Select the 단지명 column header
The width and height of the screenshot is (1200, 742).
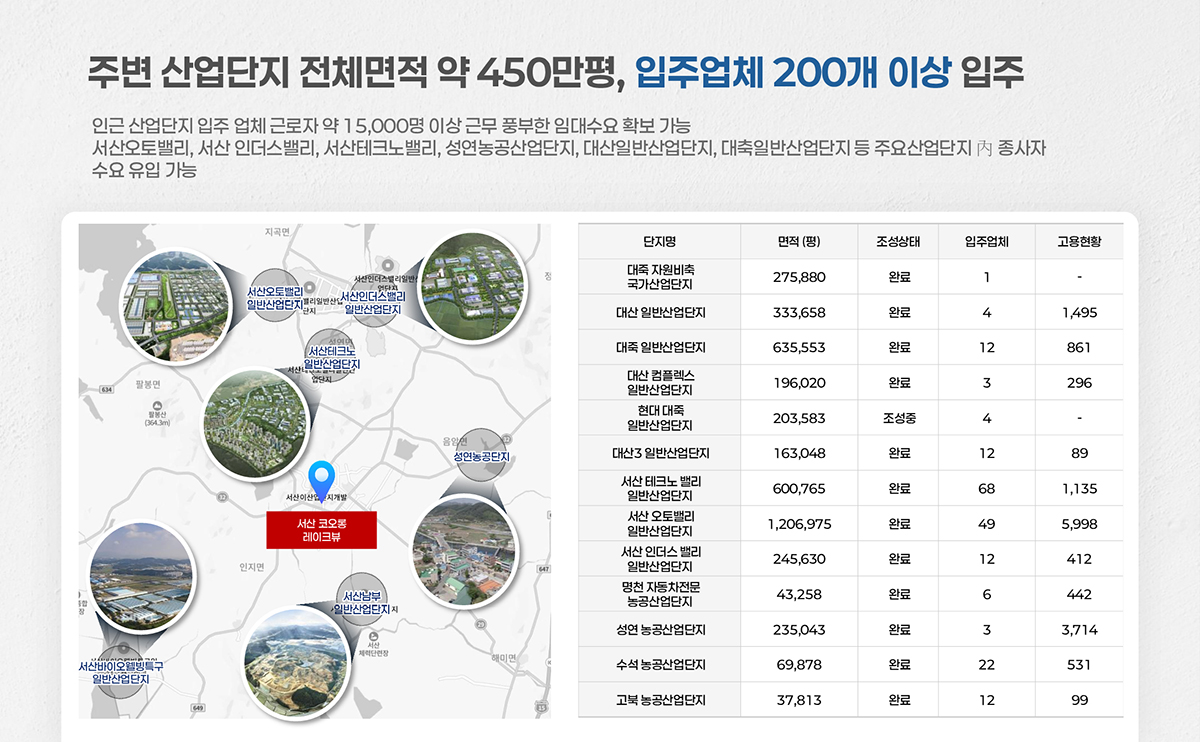pyautogui.click(x=659, y=242)
